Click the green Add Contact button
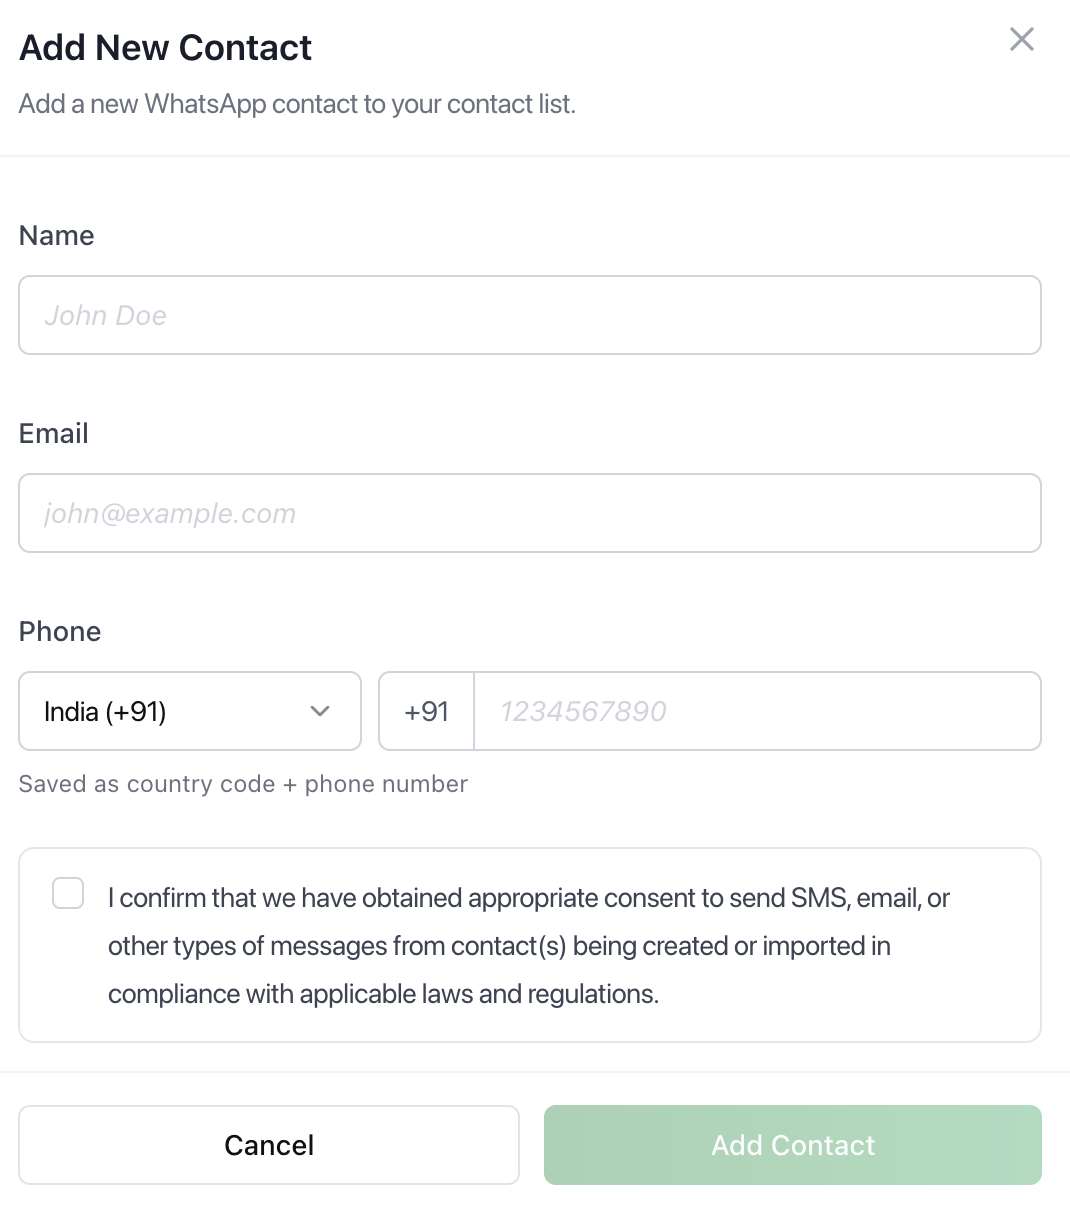Viewport: 1070px width, 1208px height. [793, 1145]
